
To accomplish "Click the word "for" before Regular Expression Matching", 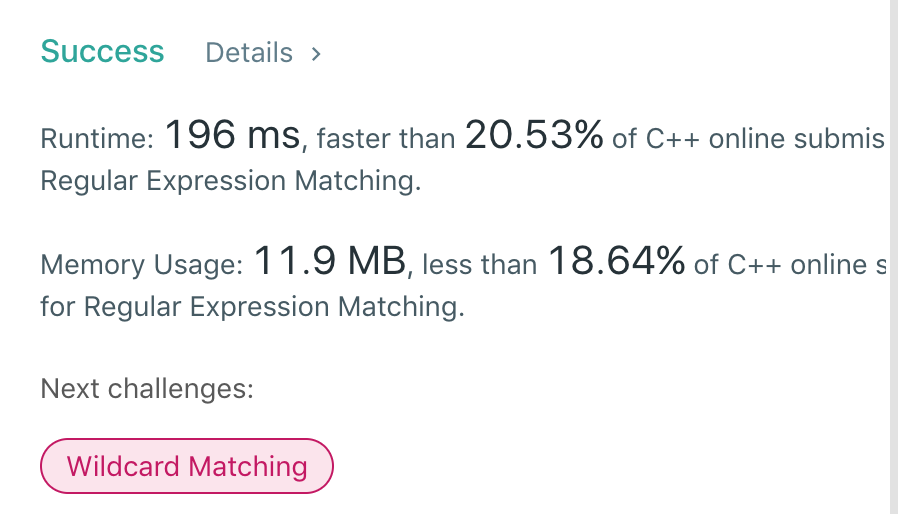I will tap(58, 307).
